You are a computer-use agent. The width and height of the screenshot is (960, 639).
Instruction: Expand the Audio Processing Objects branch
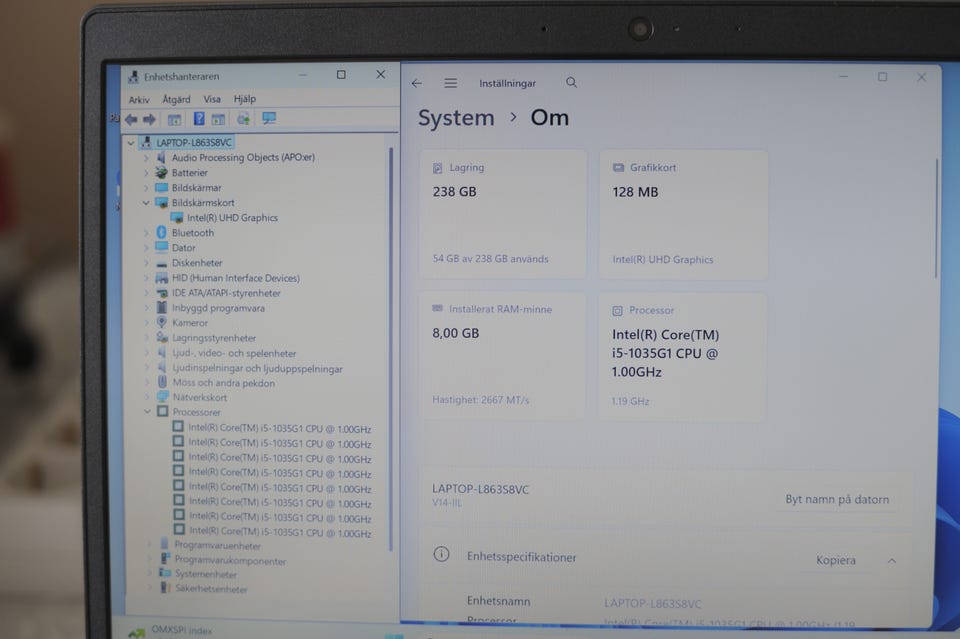[146, 157]
